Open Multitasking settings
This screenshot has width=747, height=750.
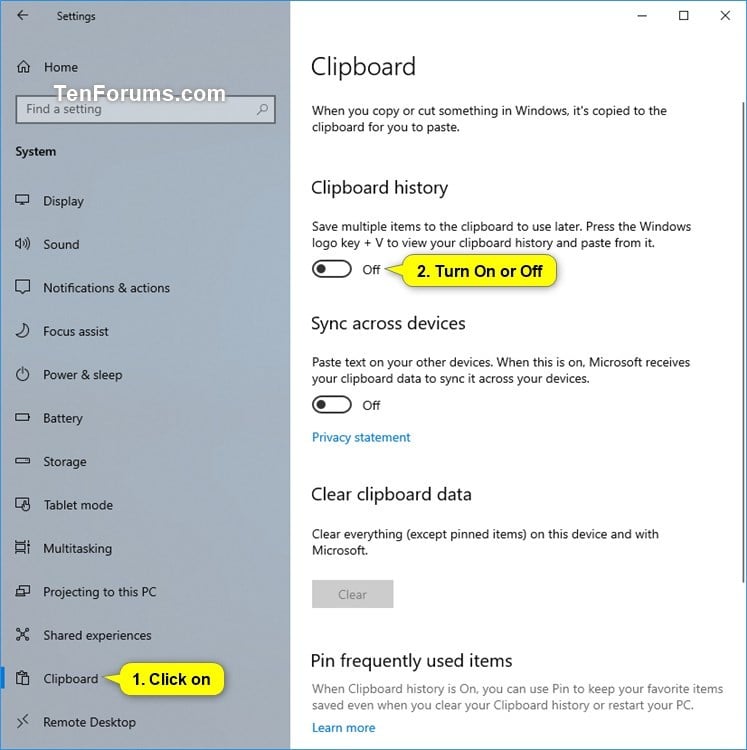[77, 548]
